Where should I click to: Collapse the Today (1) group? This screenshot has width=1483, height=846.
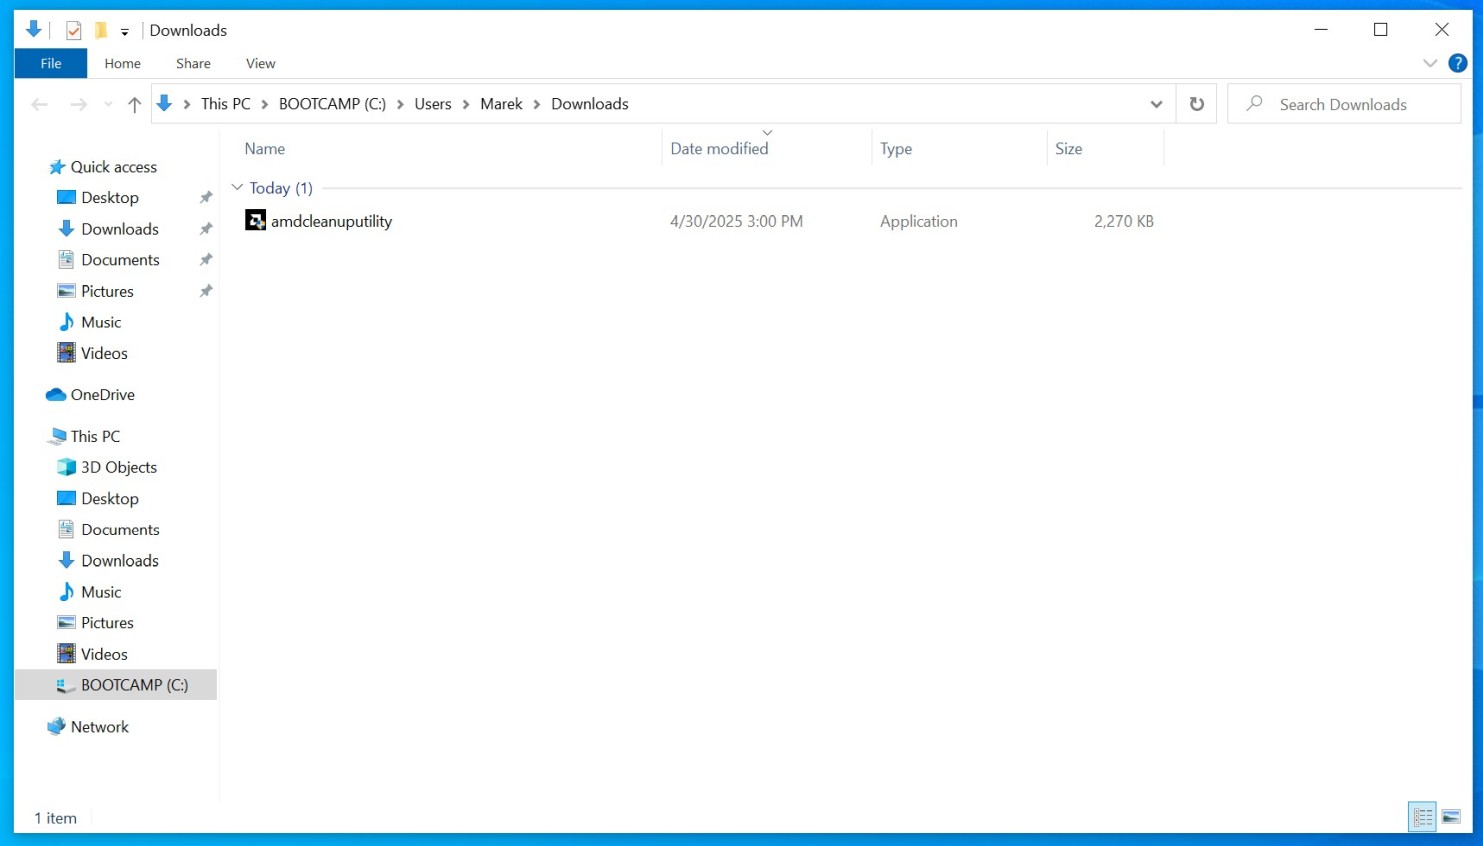237,188
